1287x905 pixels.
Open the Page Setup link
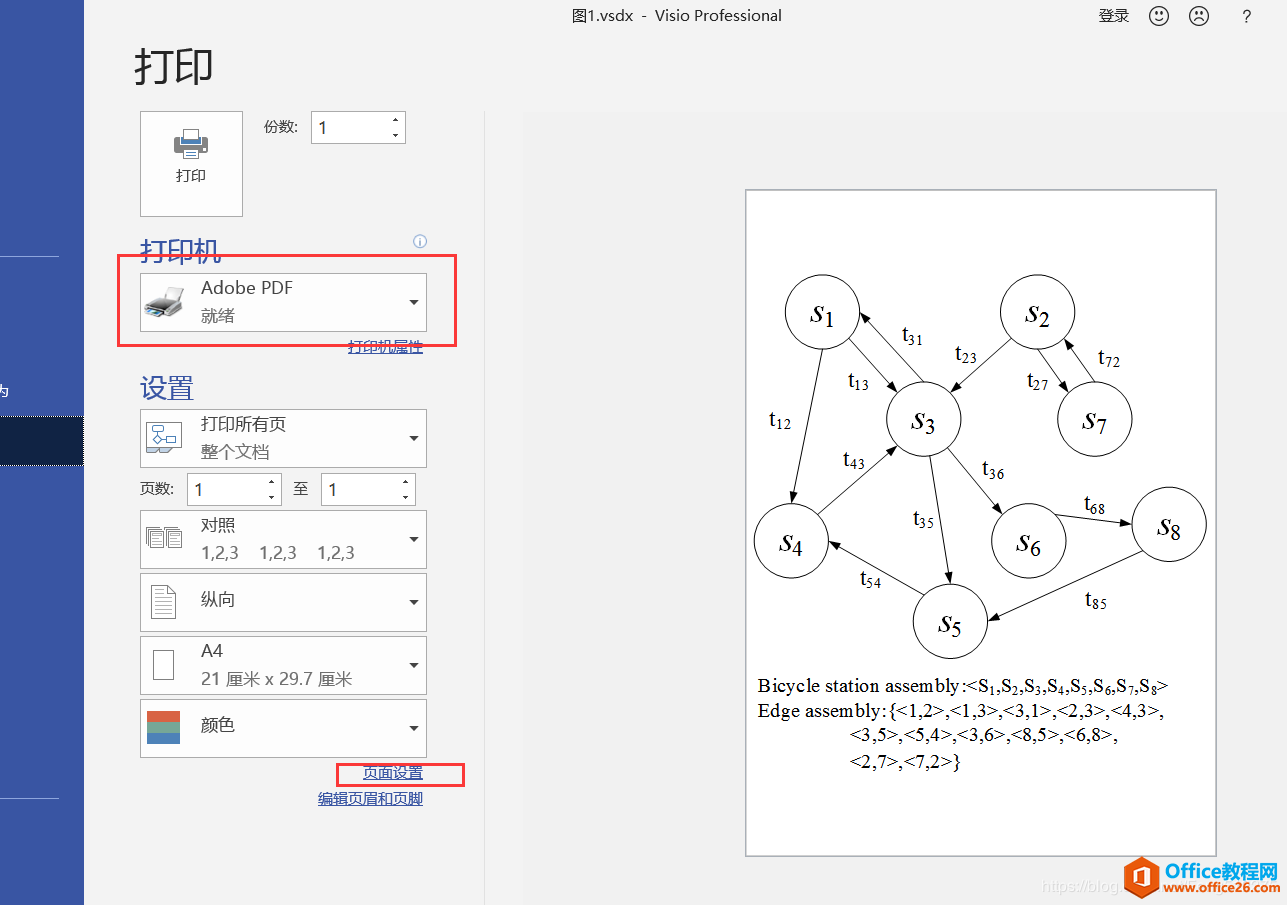tap(392, 773)
